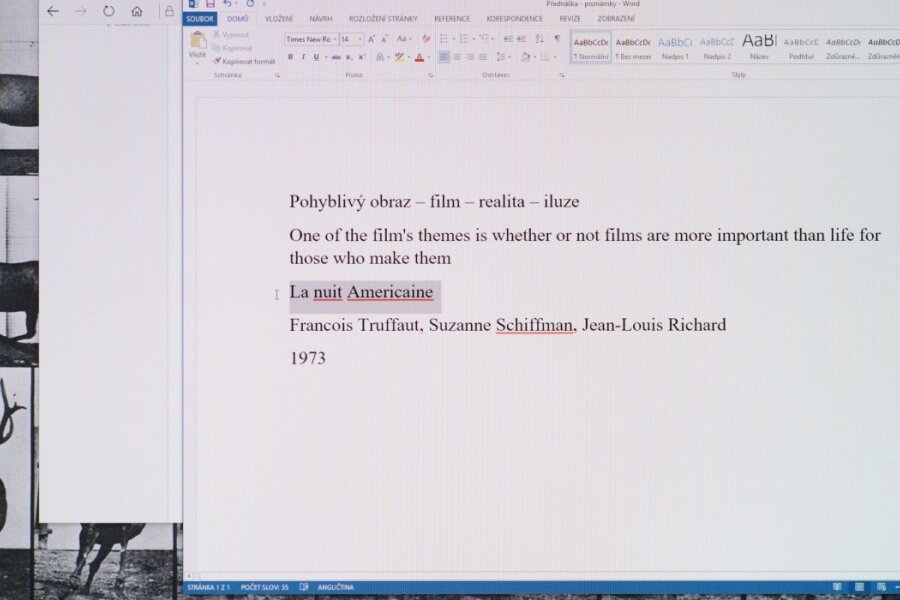Click the Save icon in quick access toolbar

210,4
